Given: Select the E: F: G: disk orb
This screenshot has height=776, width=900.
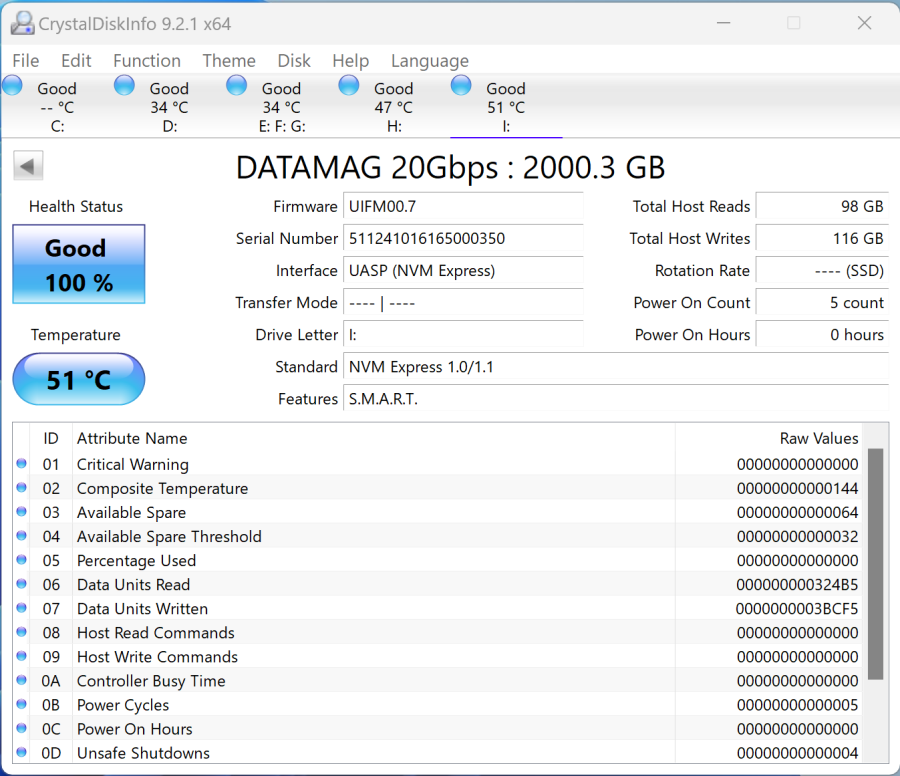Looking at the screenshot, I should click(236, 86).
